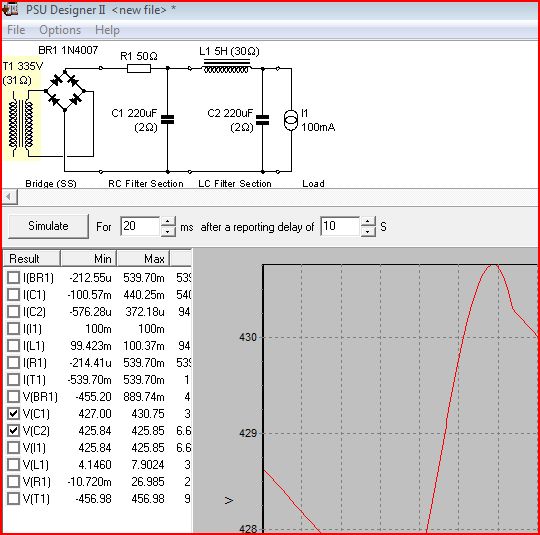The image size is (540, 535).
Task: Click the V(T1) Max value 456.98
Action: click(148, 499)
